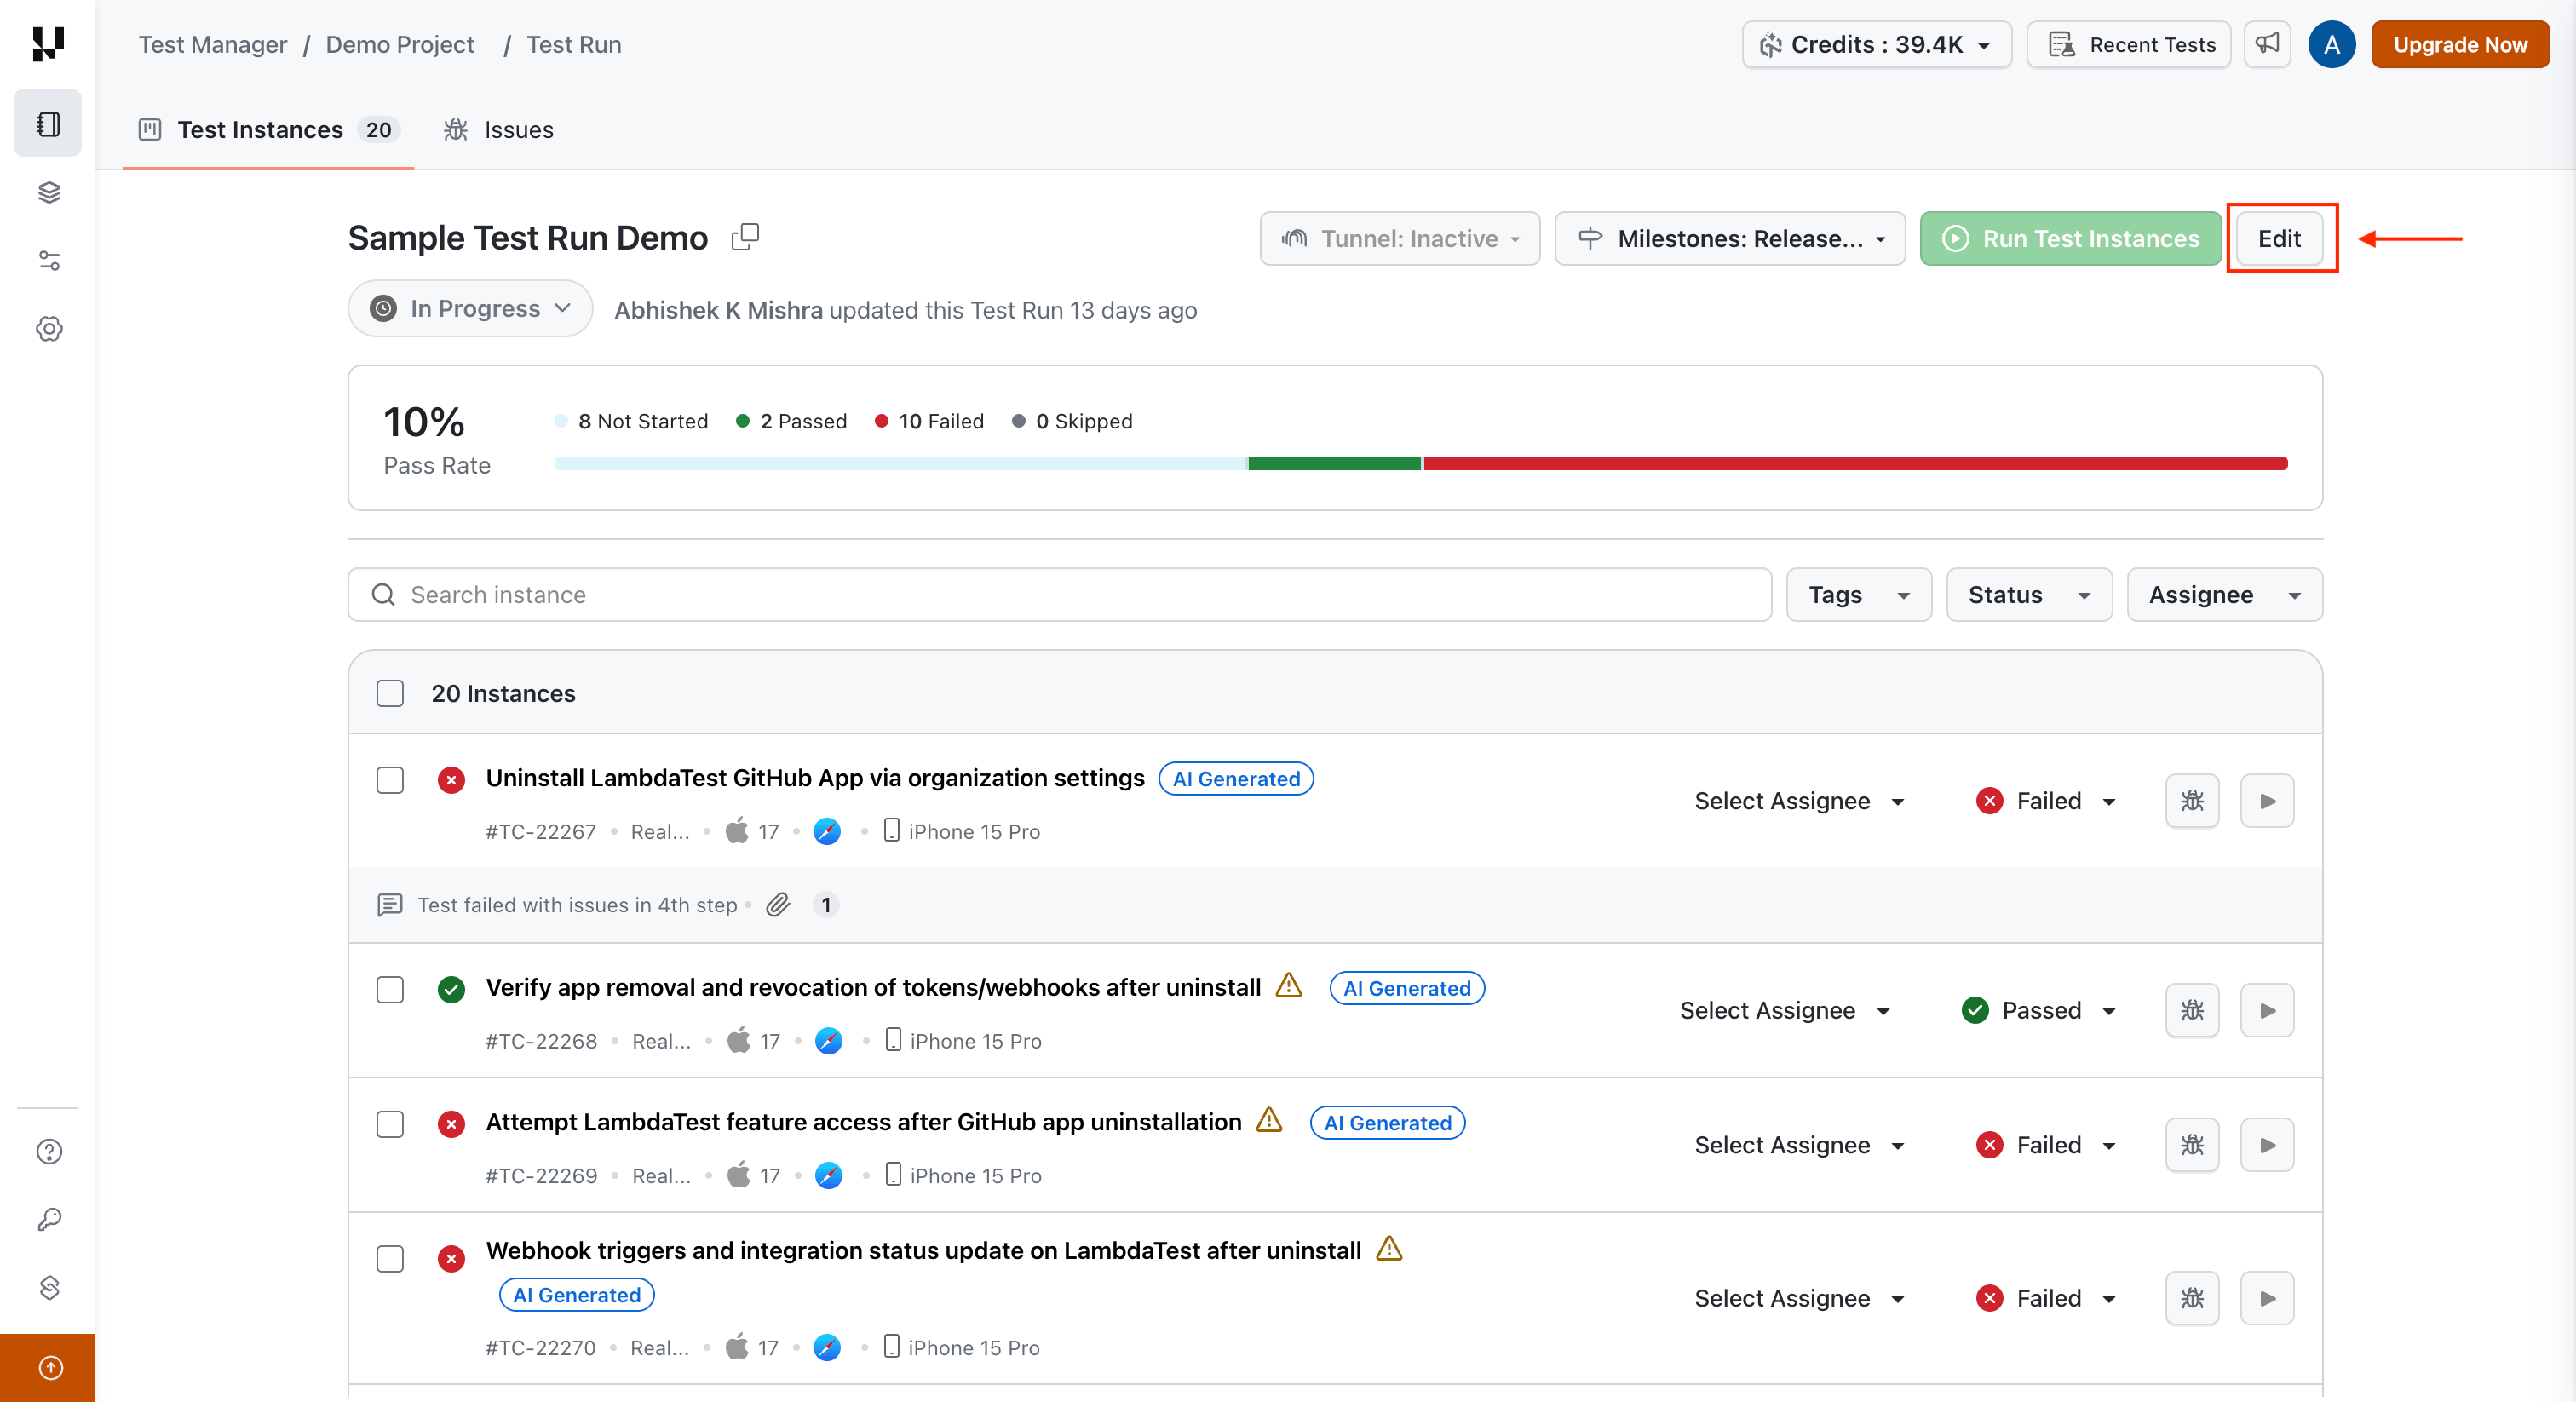Expand the In Progress status dropdown
The width and height of the screenshot is (2576, 1402).
pyautogui.click(x=470, y=309)
